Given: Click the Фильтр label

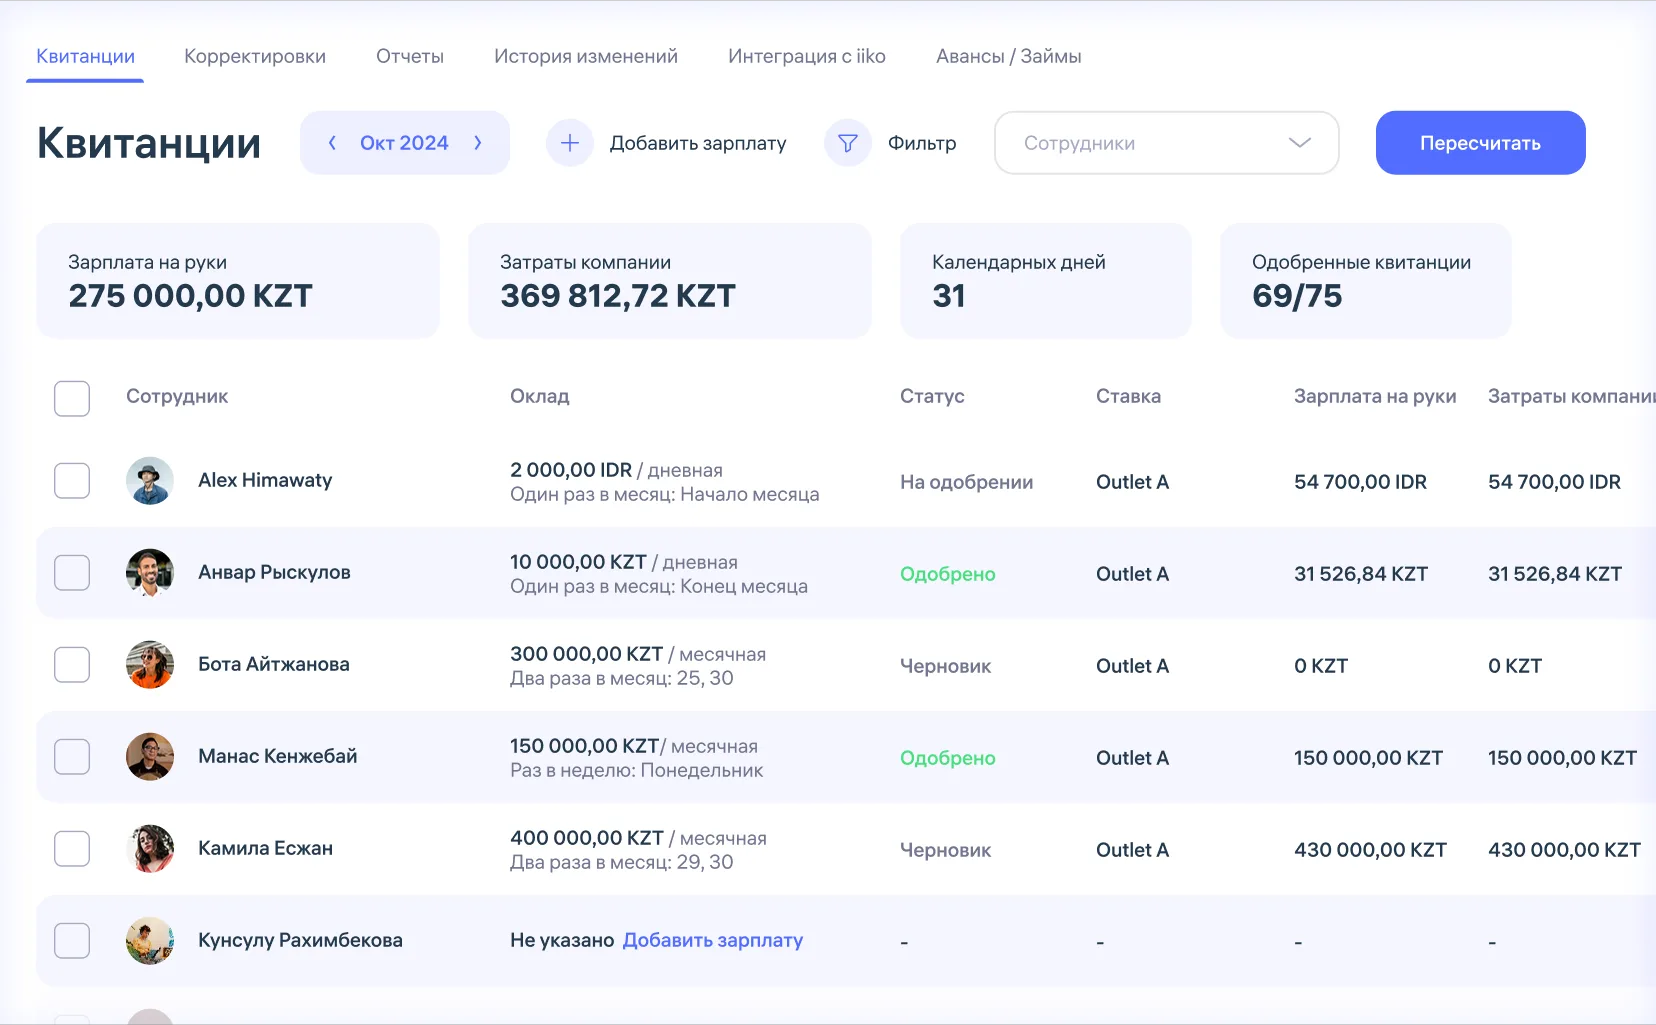Looking at the screenshot, I should (922, 143).
